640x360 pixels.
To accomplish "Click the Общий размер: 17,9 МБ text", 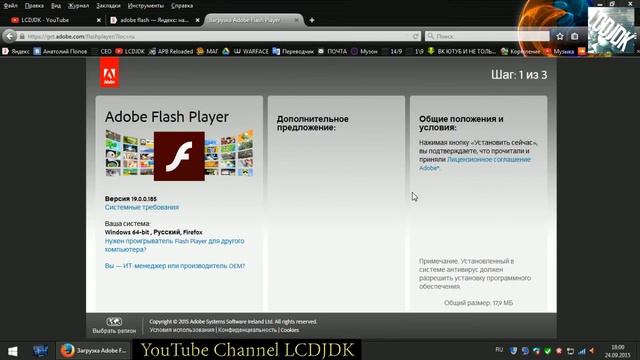I will [478, 303].
